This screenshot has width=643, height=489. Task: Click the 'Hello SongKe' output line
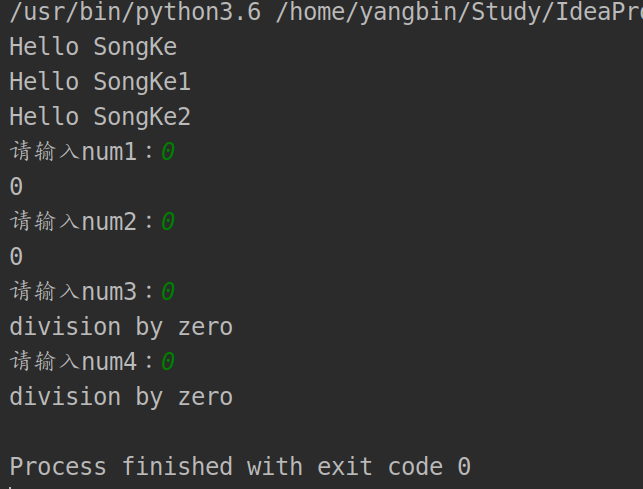93,46
